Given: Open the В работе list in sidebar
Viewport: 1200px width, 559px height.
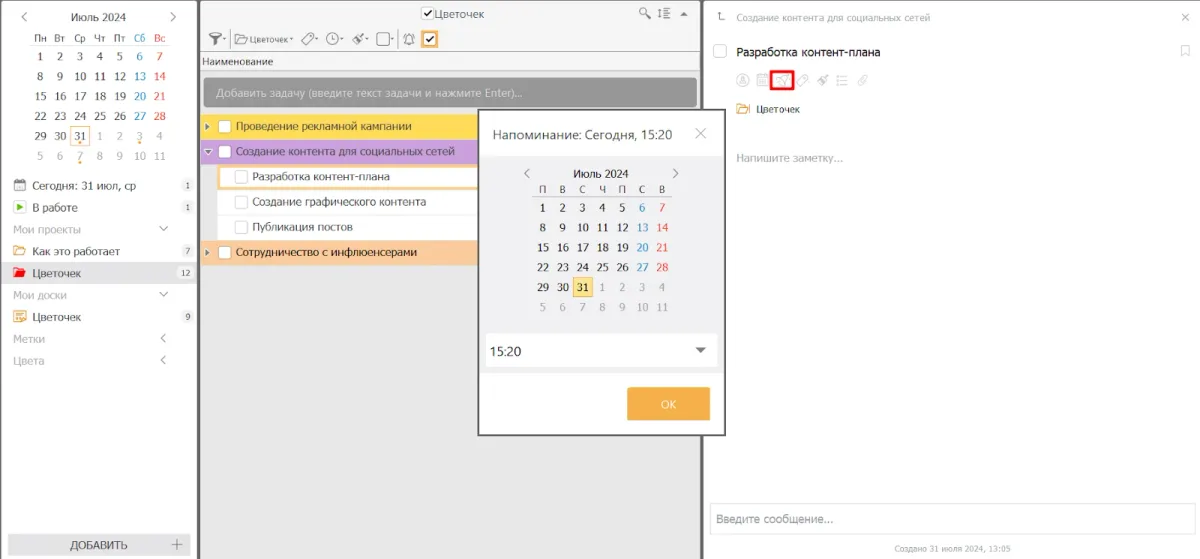Looking at the screenshot, I should tap(55, 207).
